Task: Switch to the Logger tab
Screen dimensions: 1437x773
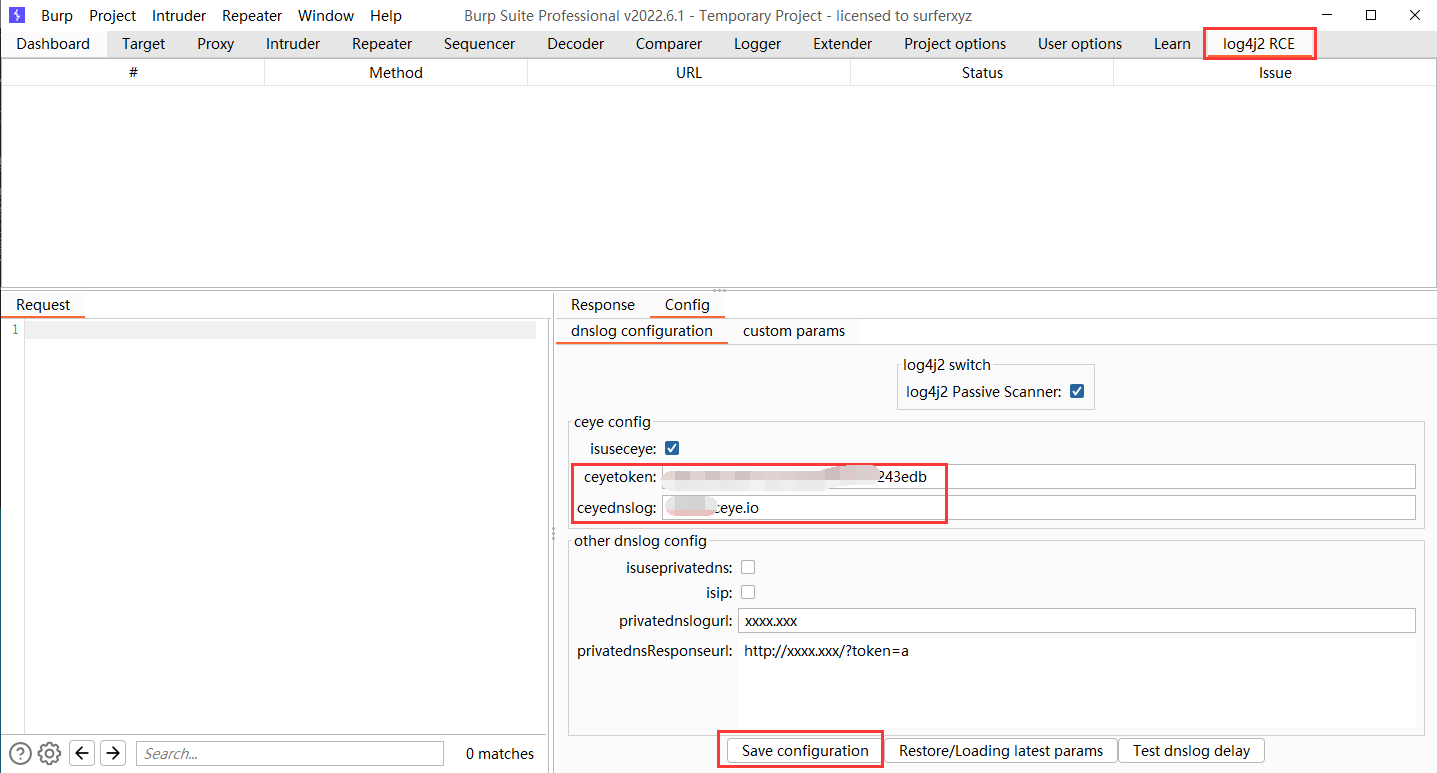Action: (758, 44)
